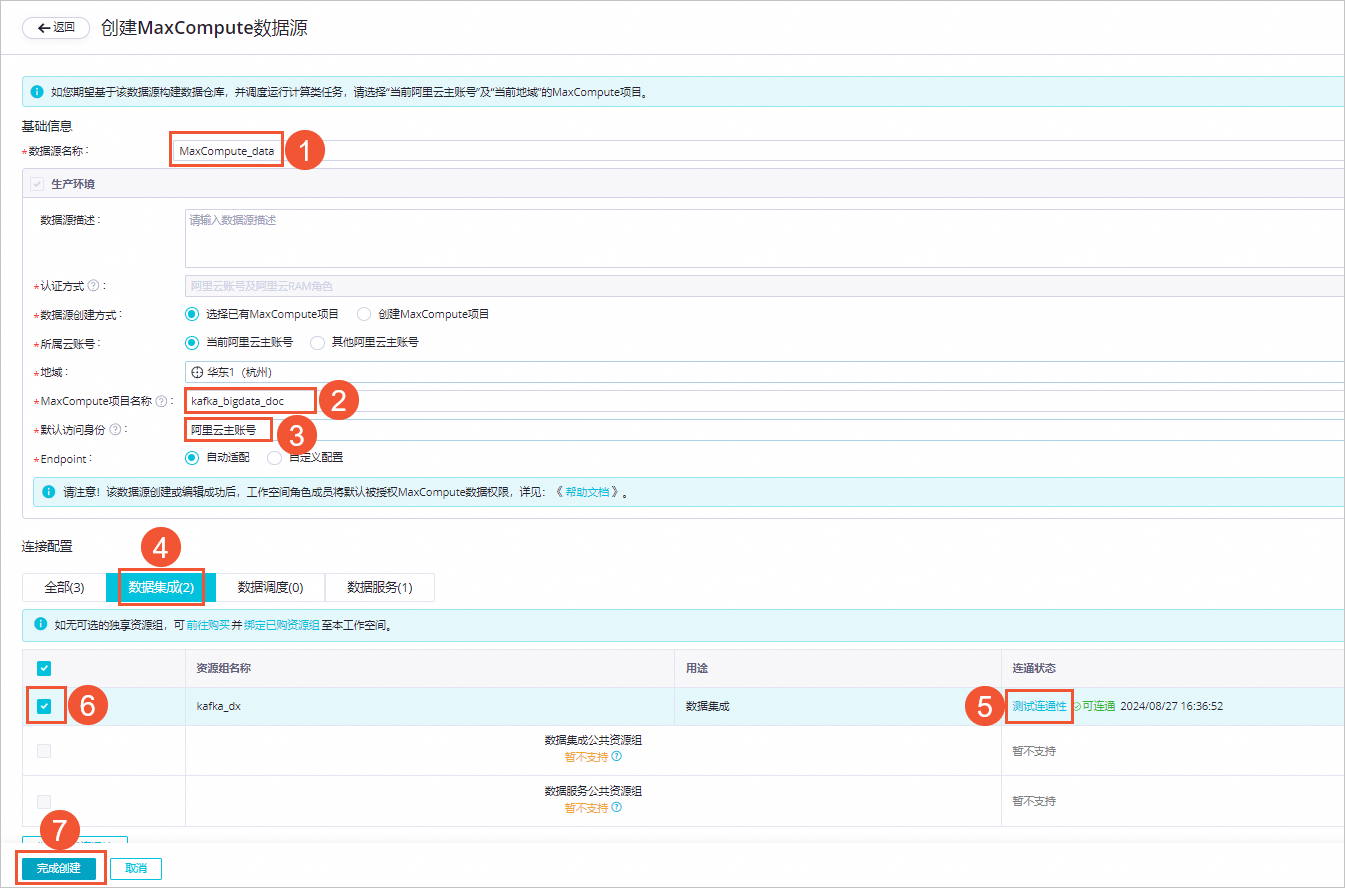Click help icon next to 默认访问身份
This screenshot has width=1345, height=888.
coord(115,430)
